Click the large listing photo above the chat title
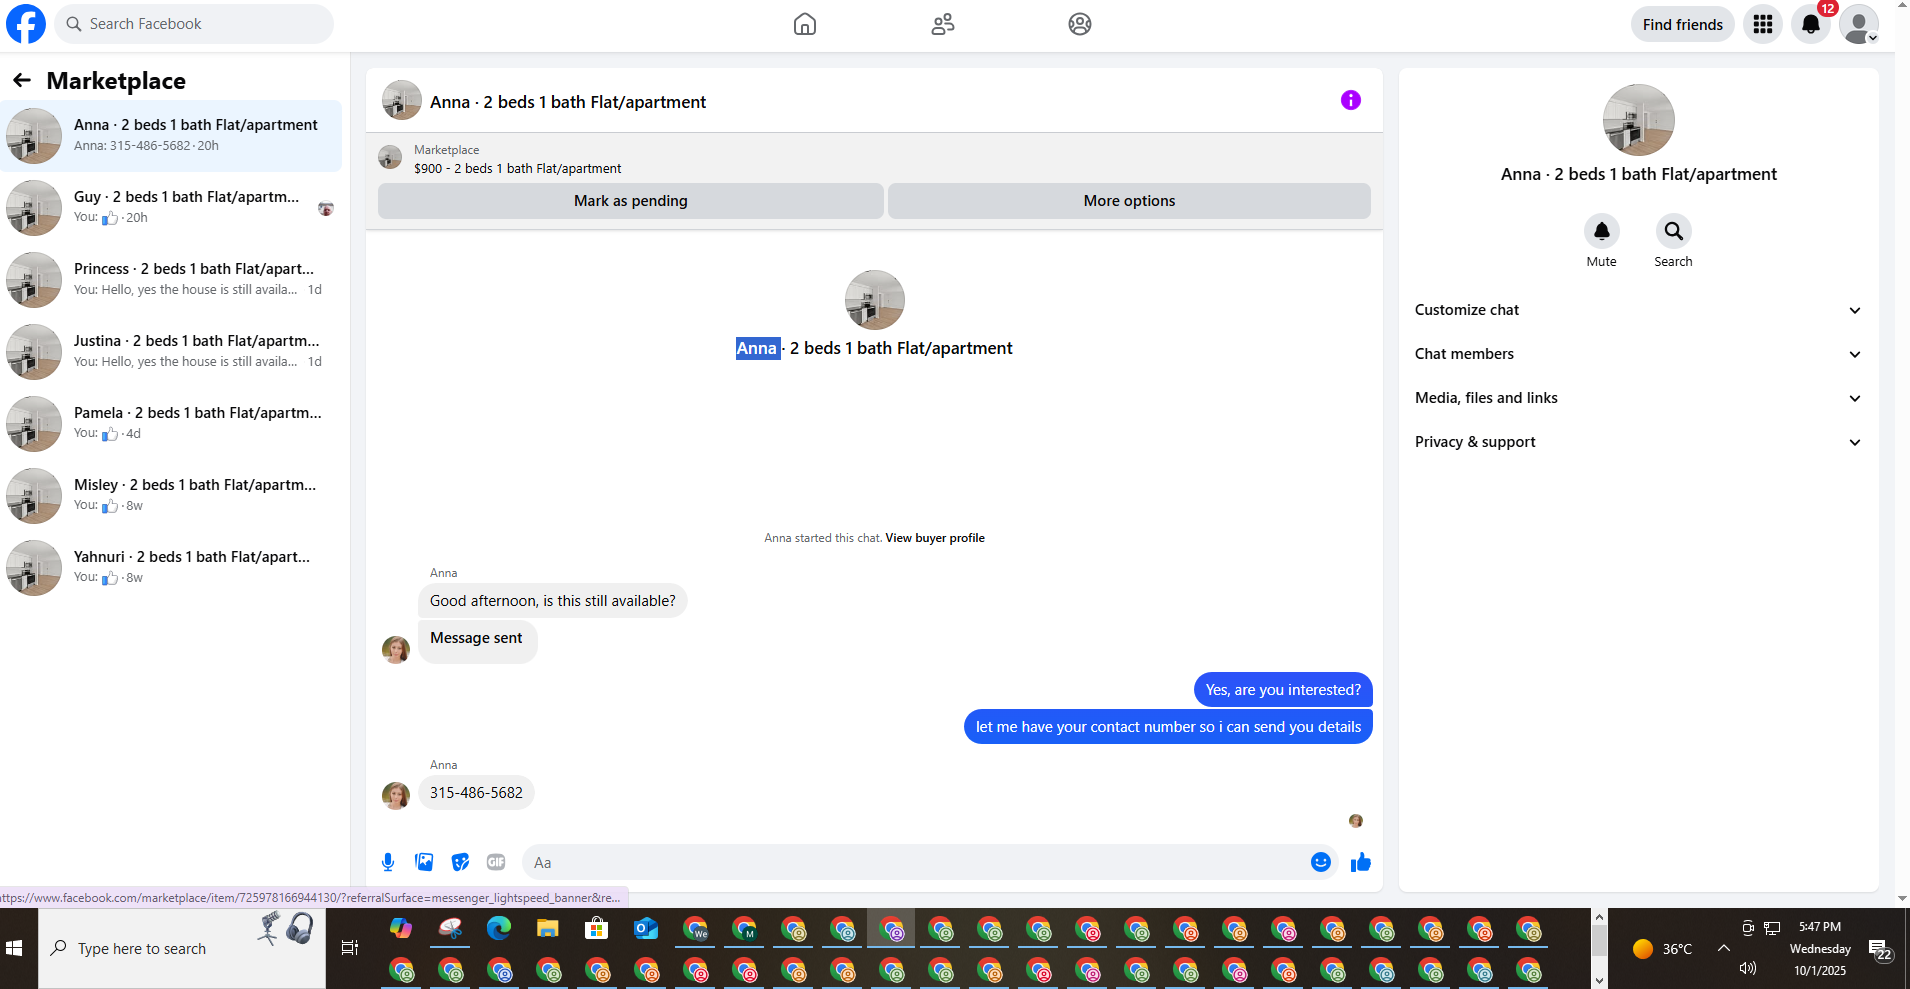 (875, 300)
